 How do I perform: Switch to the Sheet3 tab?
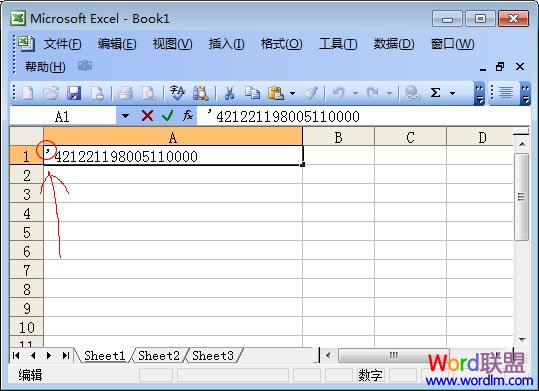point(213,356)
